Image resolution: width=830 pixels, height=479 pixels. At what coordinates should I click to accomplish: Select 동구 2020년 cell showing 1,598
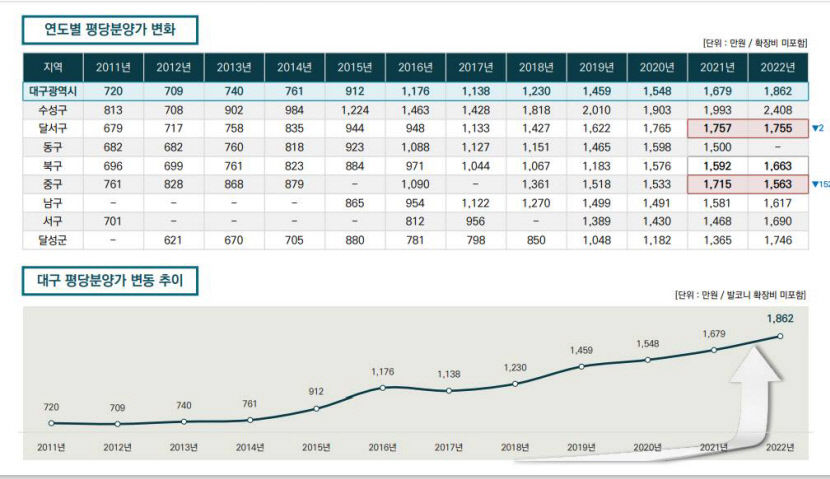click(657, 147)
